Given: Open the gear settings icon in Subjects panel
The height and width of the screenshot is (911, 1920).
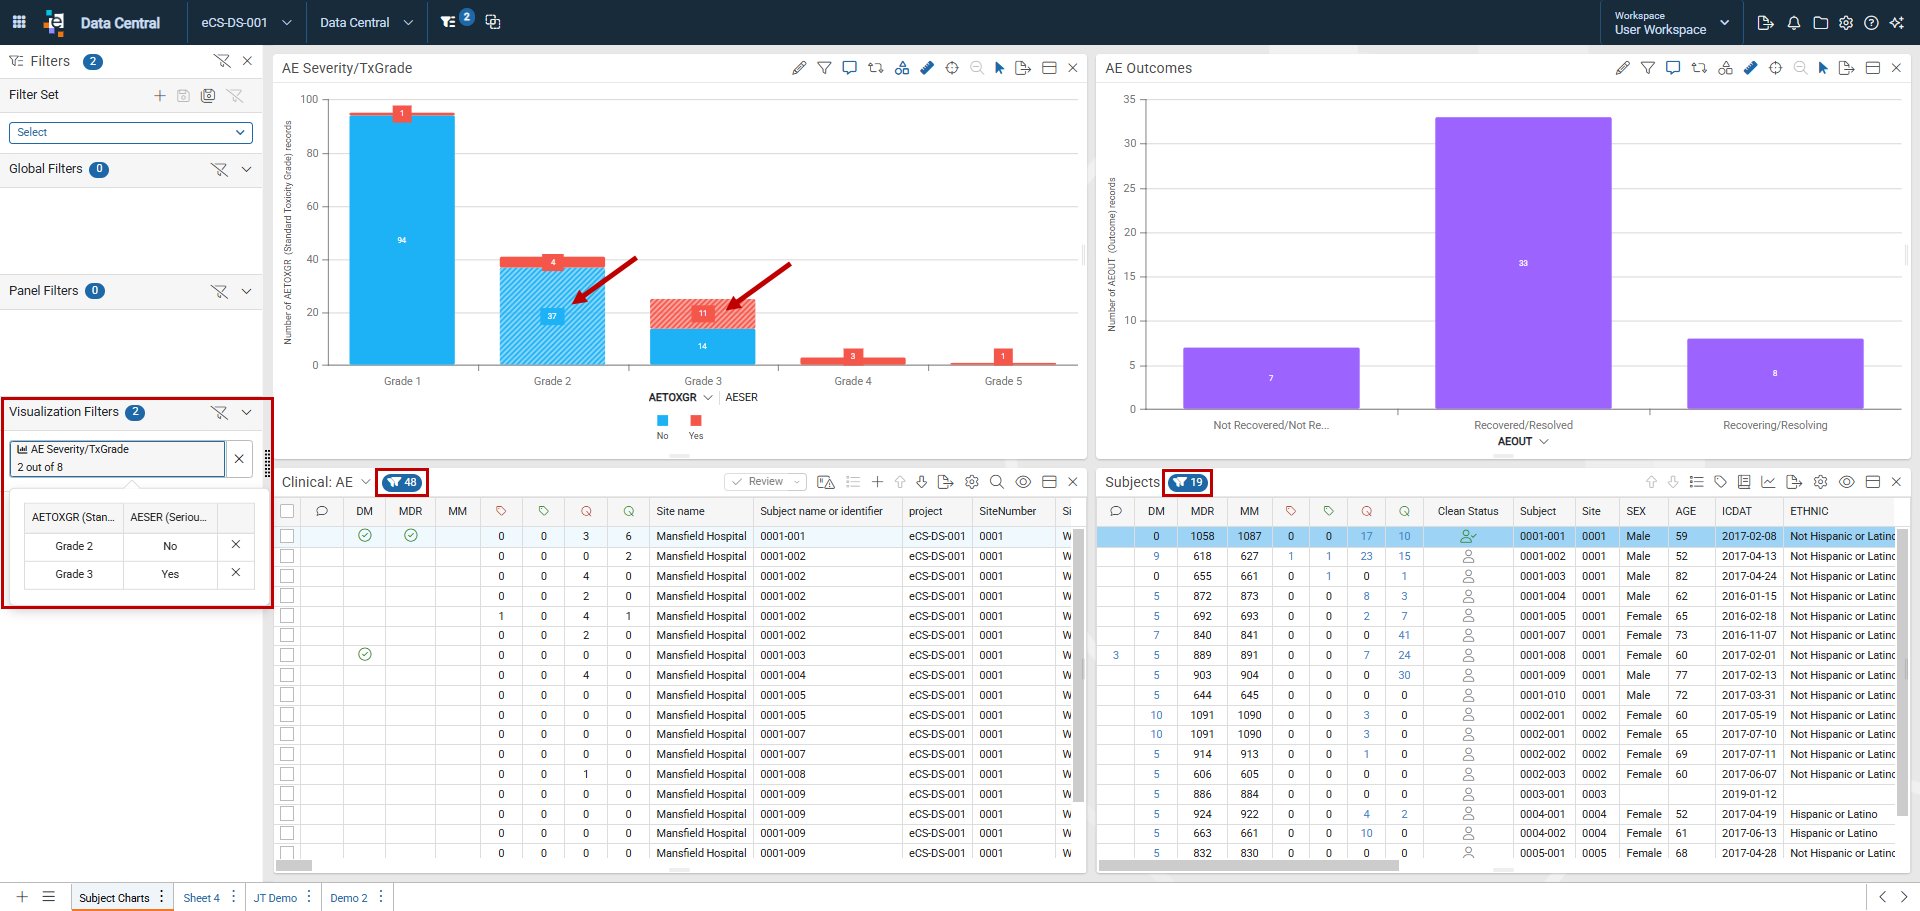Looking at the screenshot, I should 1821,482.
